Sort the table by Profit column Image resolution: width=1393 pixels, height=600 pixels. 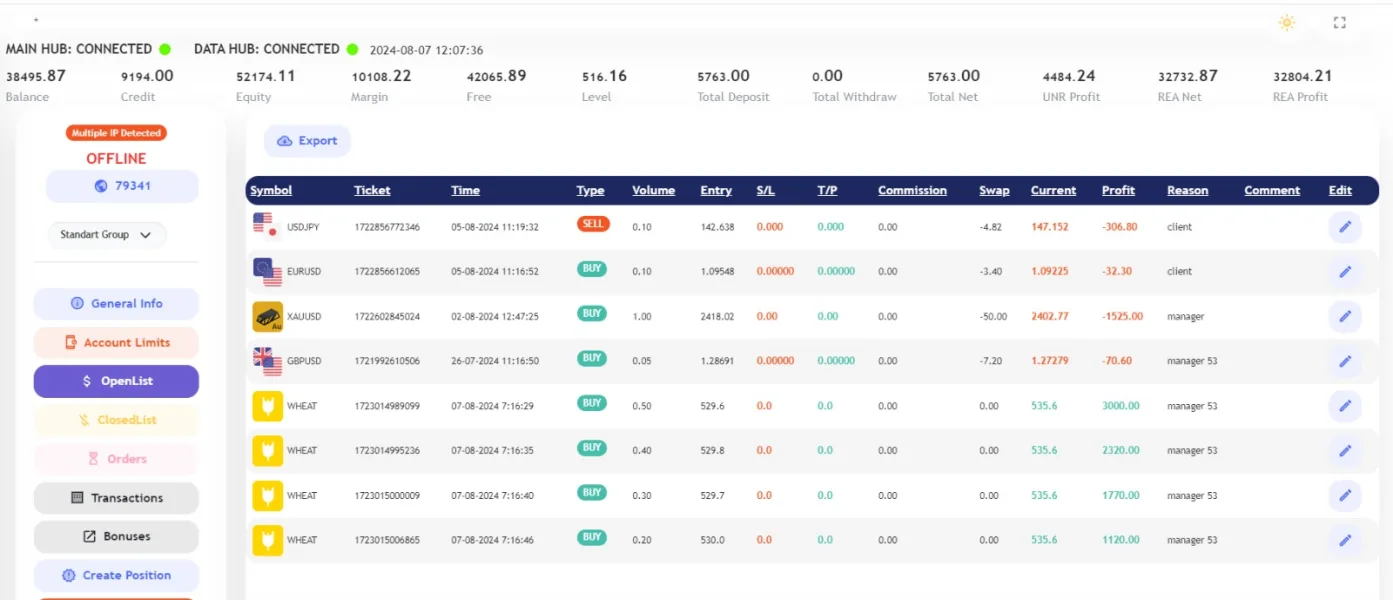[x=1118, y=190]
